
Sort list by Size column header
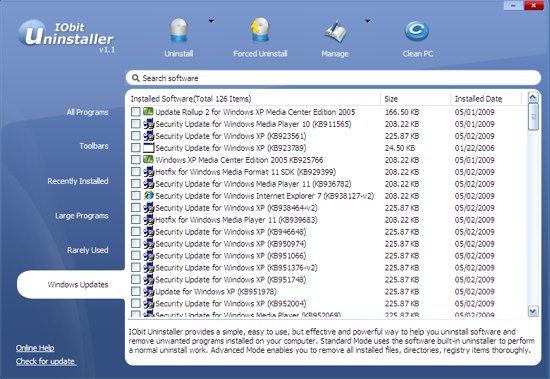point(416,99)
